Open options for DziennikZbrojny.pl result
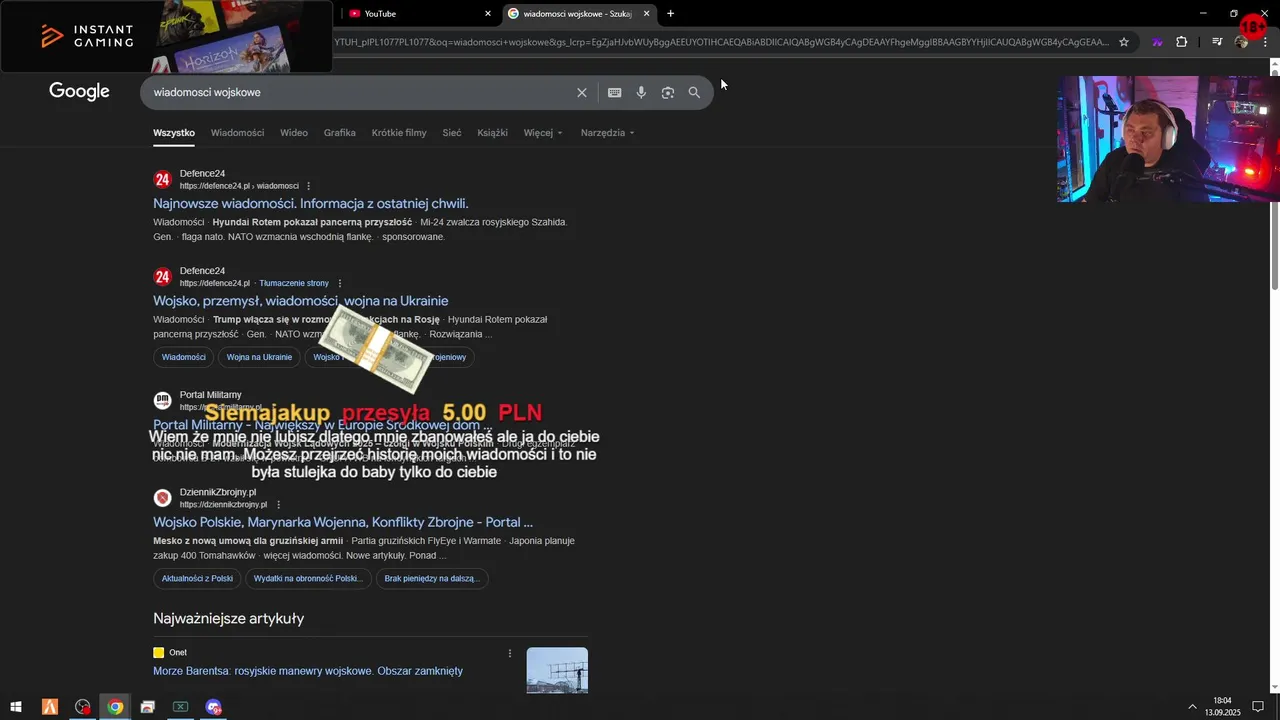This screenshot has width=1280, height=720. (x=278, y=505)
